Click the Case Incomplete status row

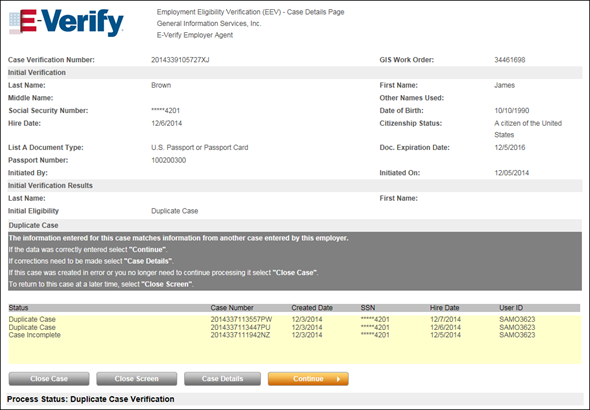point(294,335)
